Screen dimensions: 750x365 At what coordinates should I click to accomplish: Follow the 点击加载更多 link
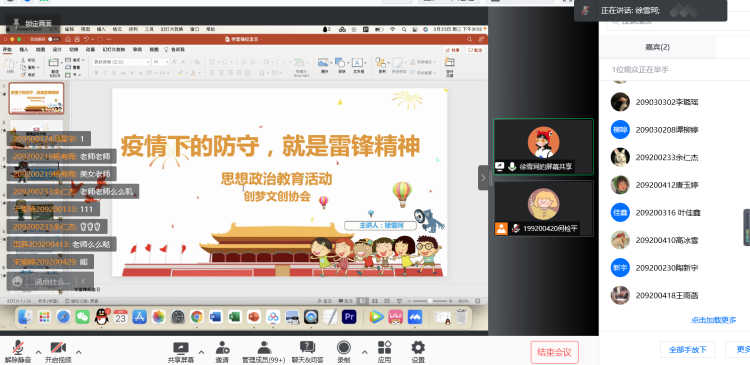coord(714,320)
